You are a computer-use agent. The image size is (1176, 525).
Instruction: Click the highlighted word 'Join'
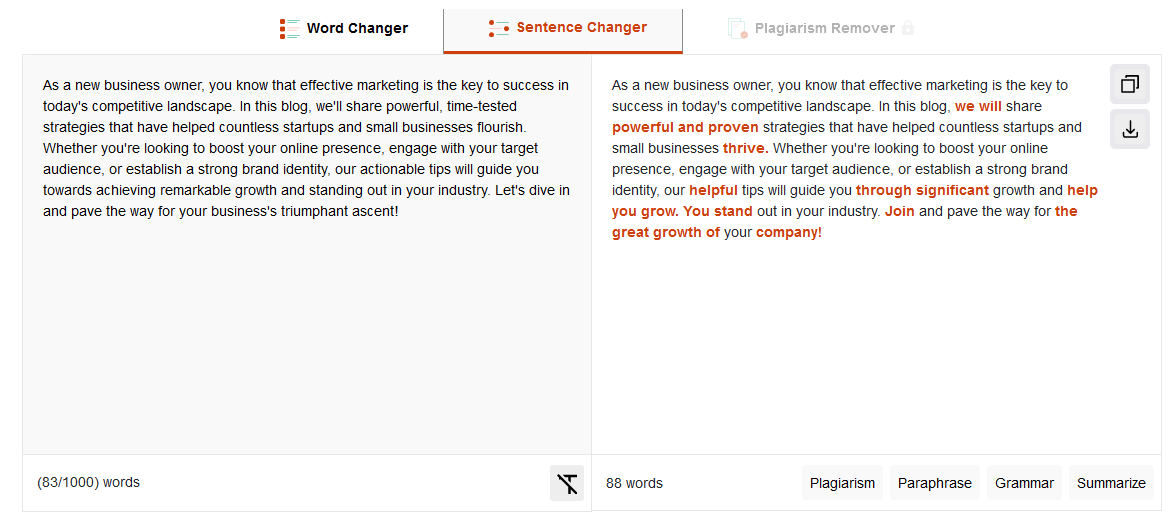[899, 211]
